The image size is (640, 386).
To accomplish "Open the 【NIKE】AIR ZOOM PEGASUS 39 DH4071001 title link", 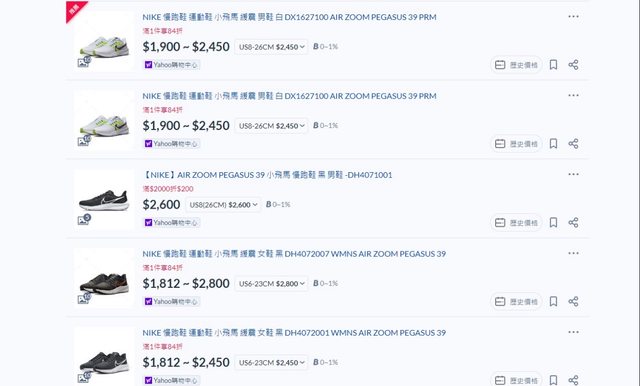I will pyautogui.click(x=267, y=175).
